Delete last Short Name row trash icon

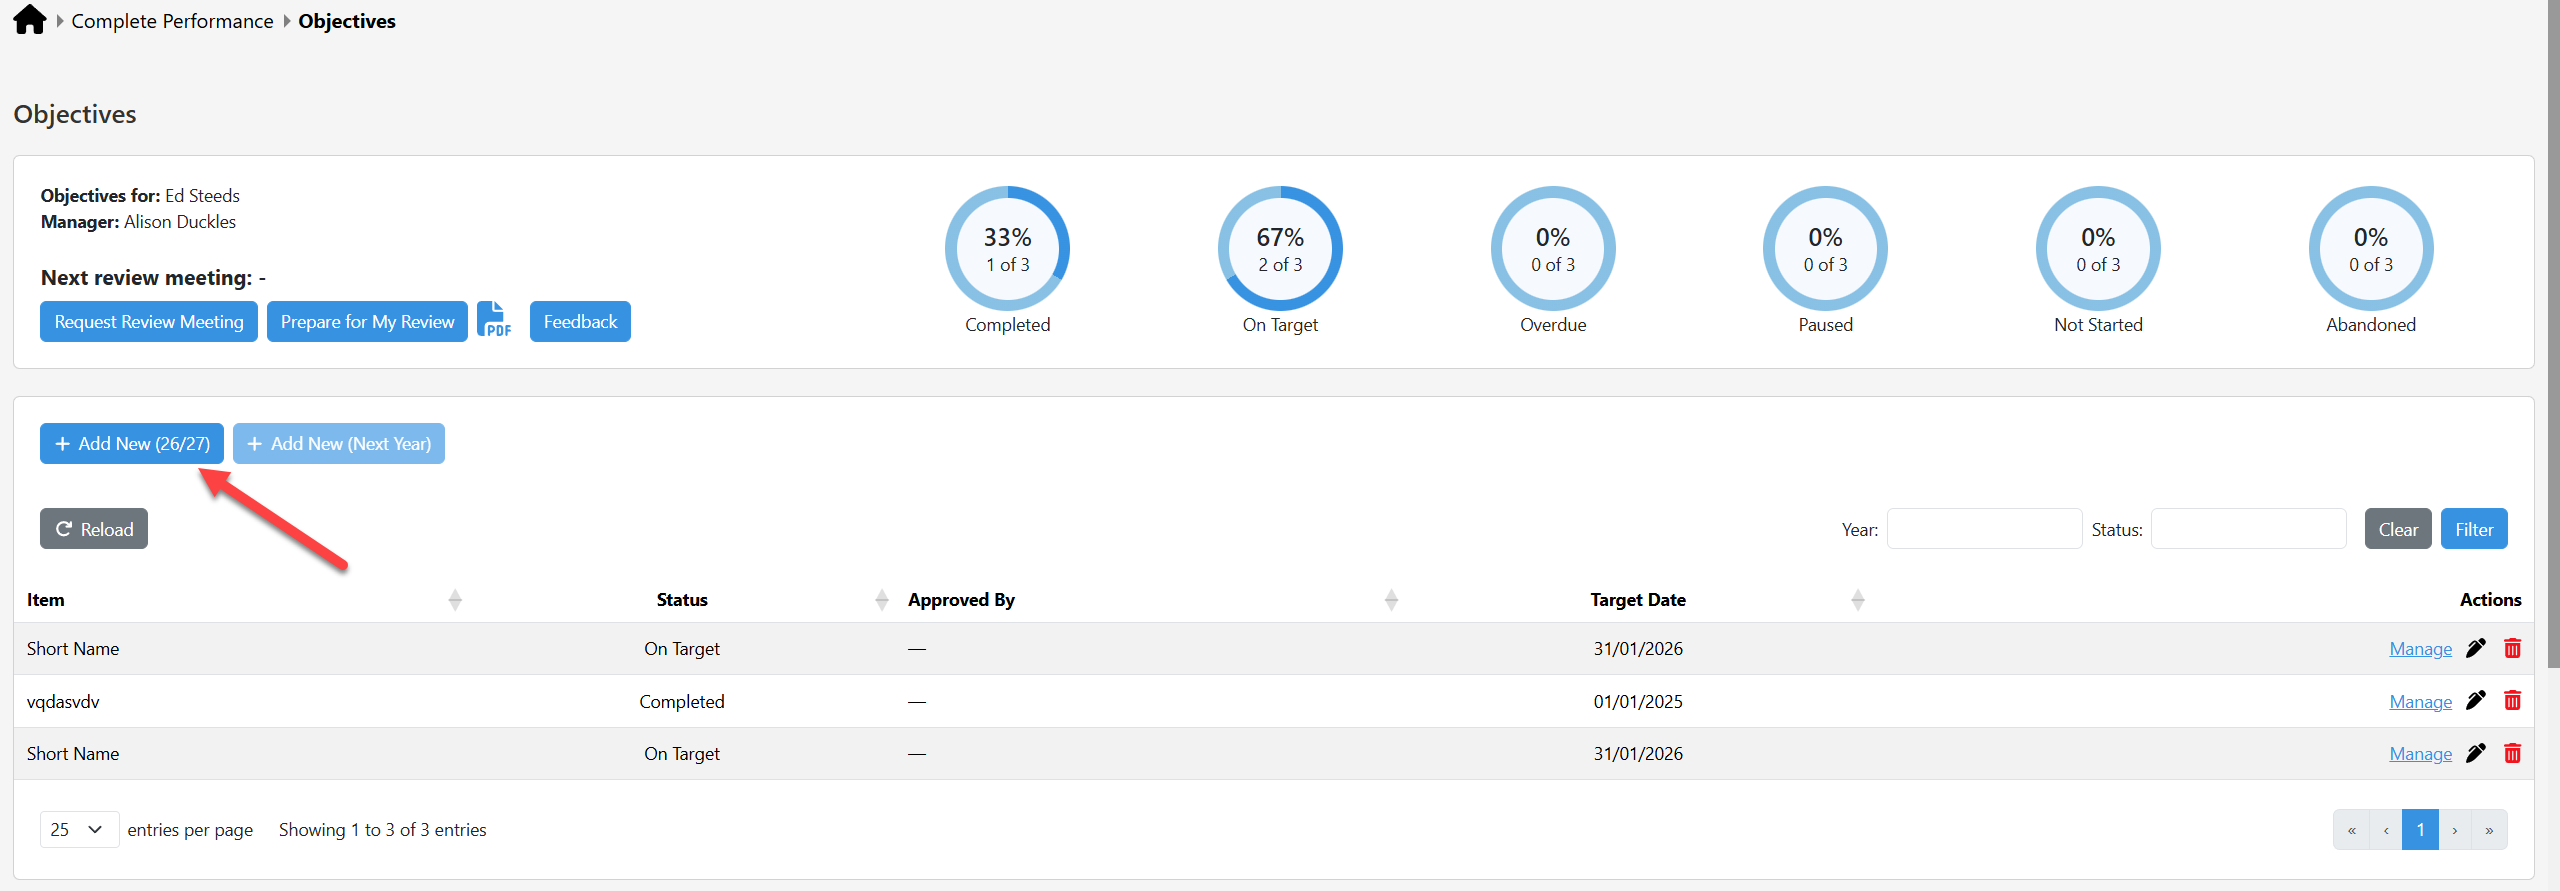pyautogui.click(x=2512, y=753)
